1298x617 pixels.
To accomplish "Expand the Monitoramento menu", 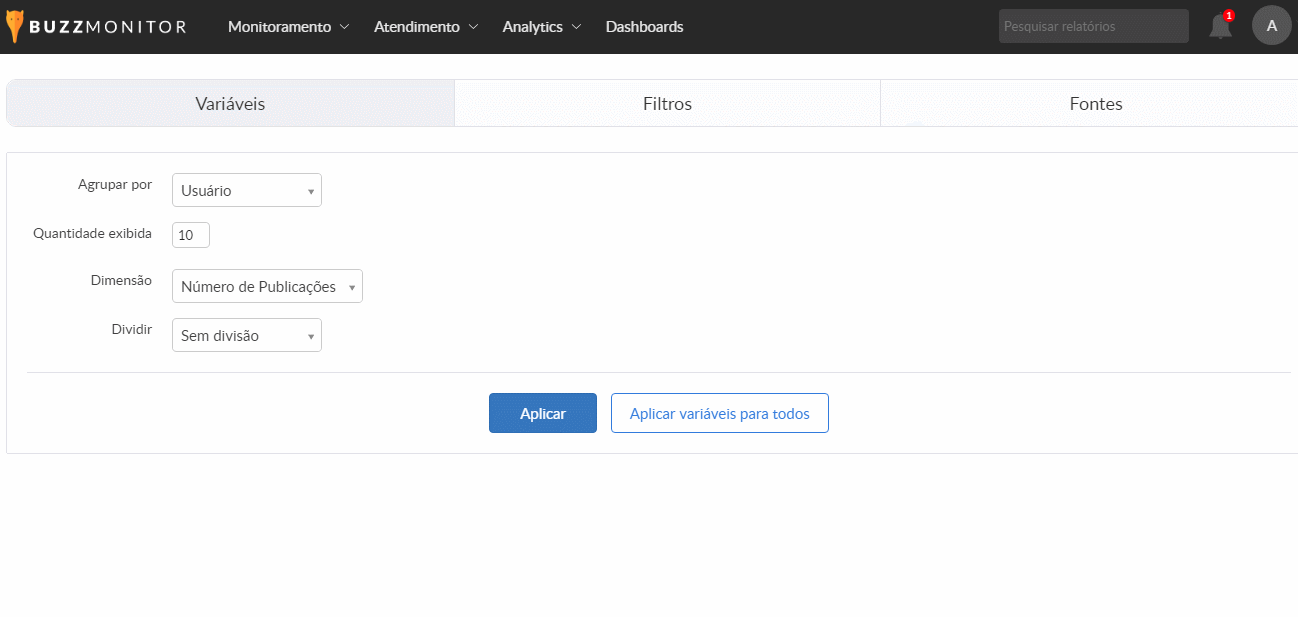I will 288,27.
